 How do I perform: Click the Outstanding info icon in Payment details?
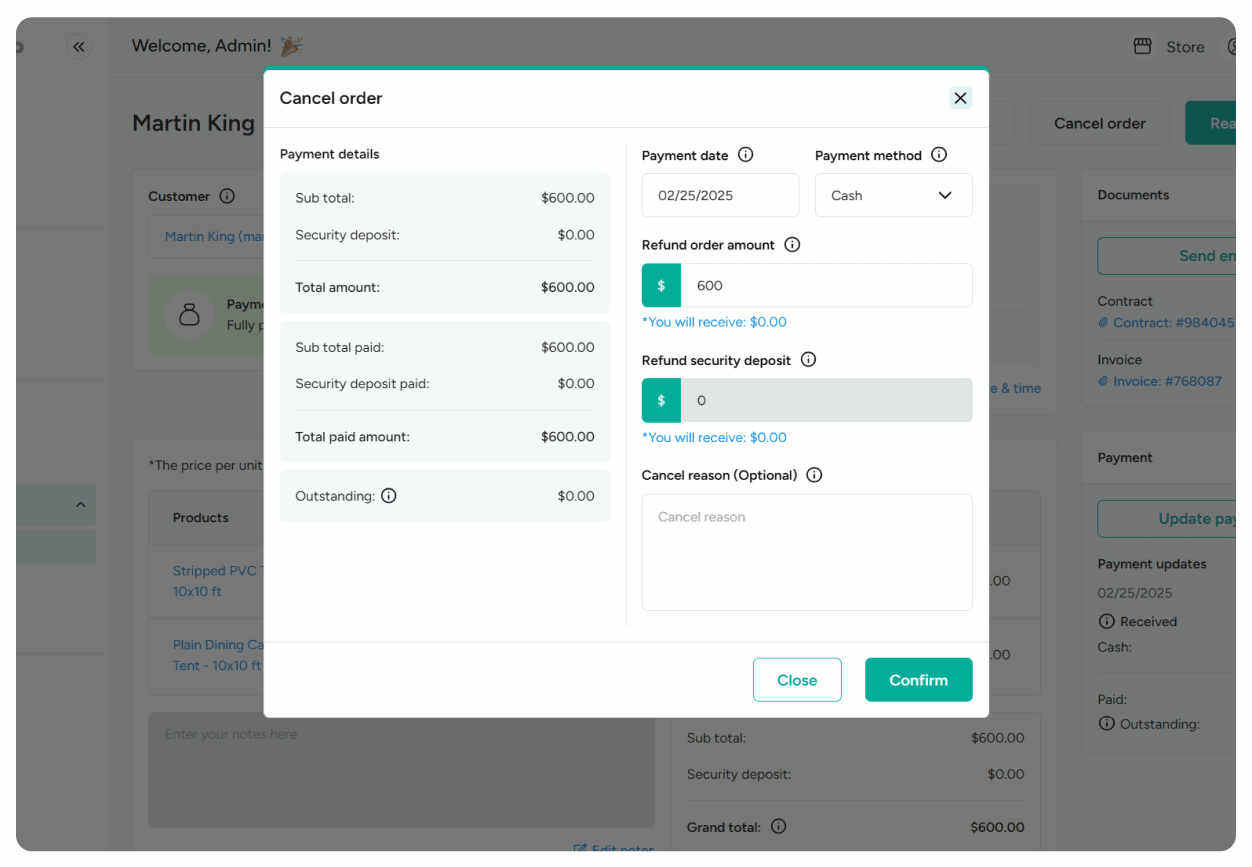(x=389, y=495)
